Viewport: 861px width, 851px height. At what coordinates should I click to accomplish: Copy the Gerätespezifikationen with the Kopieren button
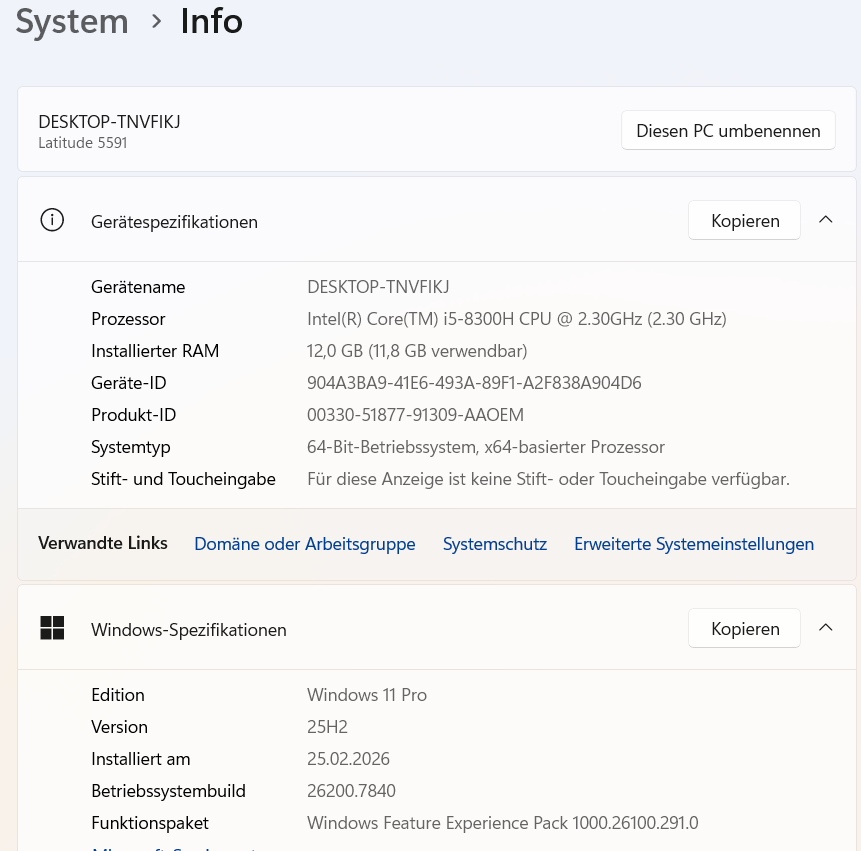[x=745, y=220]
